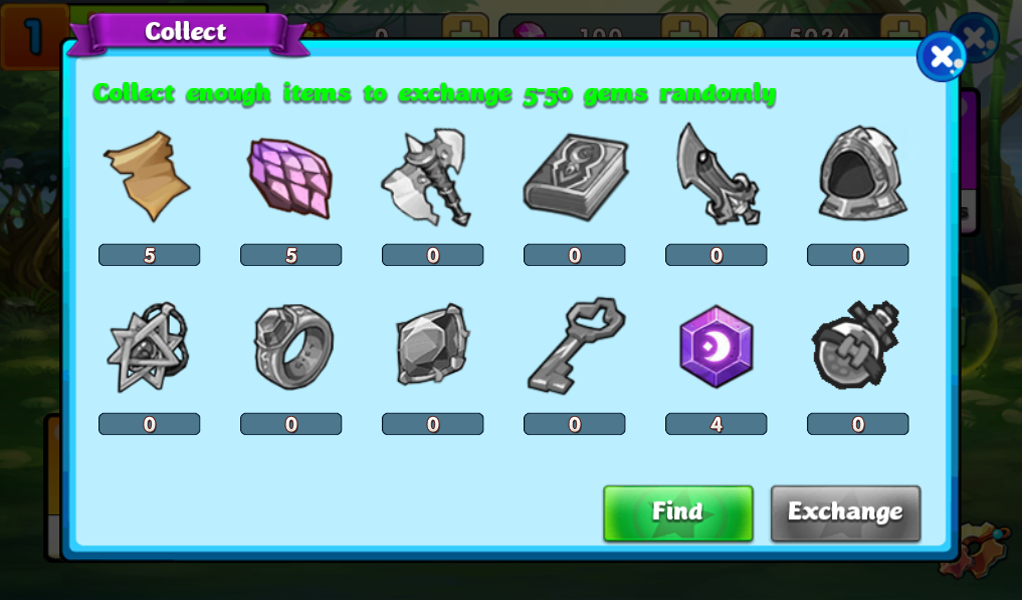1022x600 pixels.
Task: Click the green Find button
Action: pyautogui.click(x=678, y=513)
